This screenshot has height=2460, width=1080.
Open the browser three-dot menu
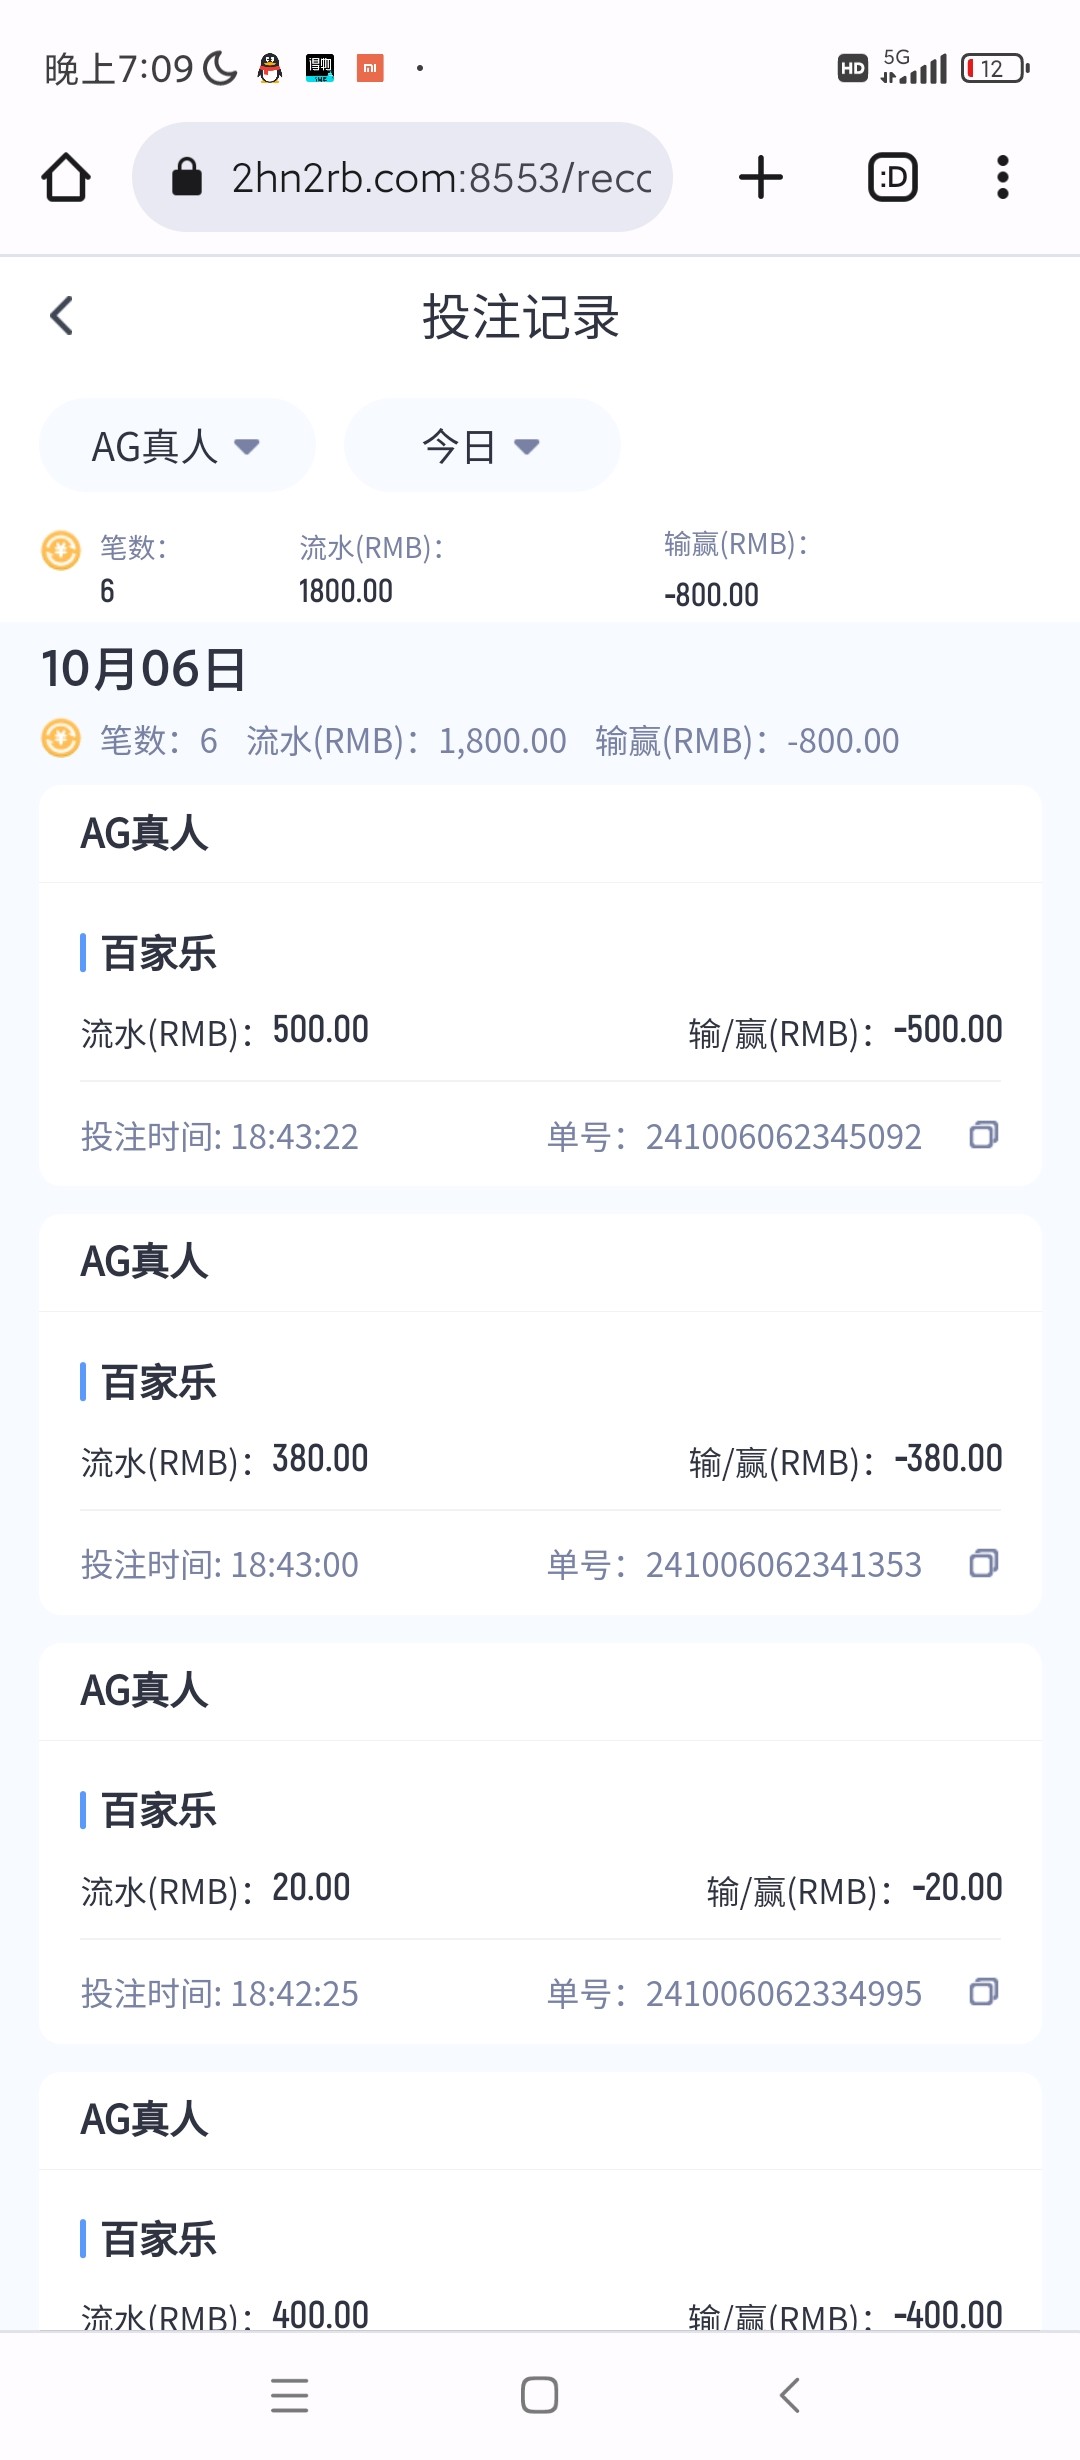1002,178
